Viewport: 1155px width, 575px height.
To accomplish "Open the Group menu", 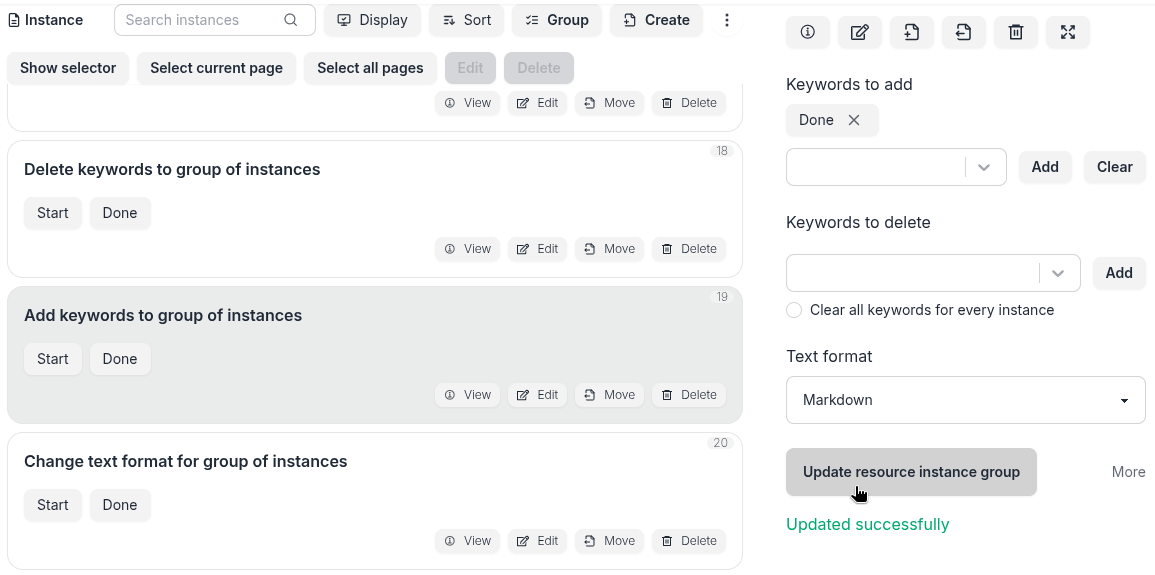I will (556, 20).
